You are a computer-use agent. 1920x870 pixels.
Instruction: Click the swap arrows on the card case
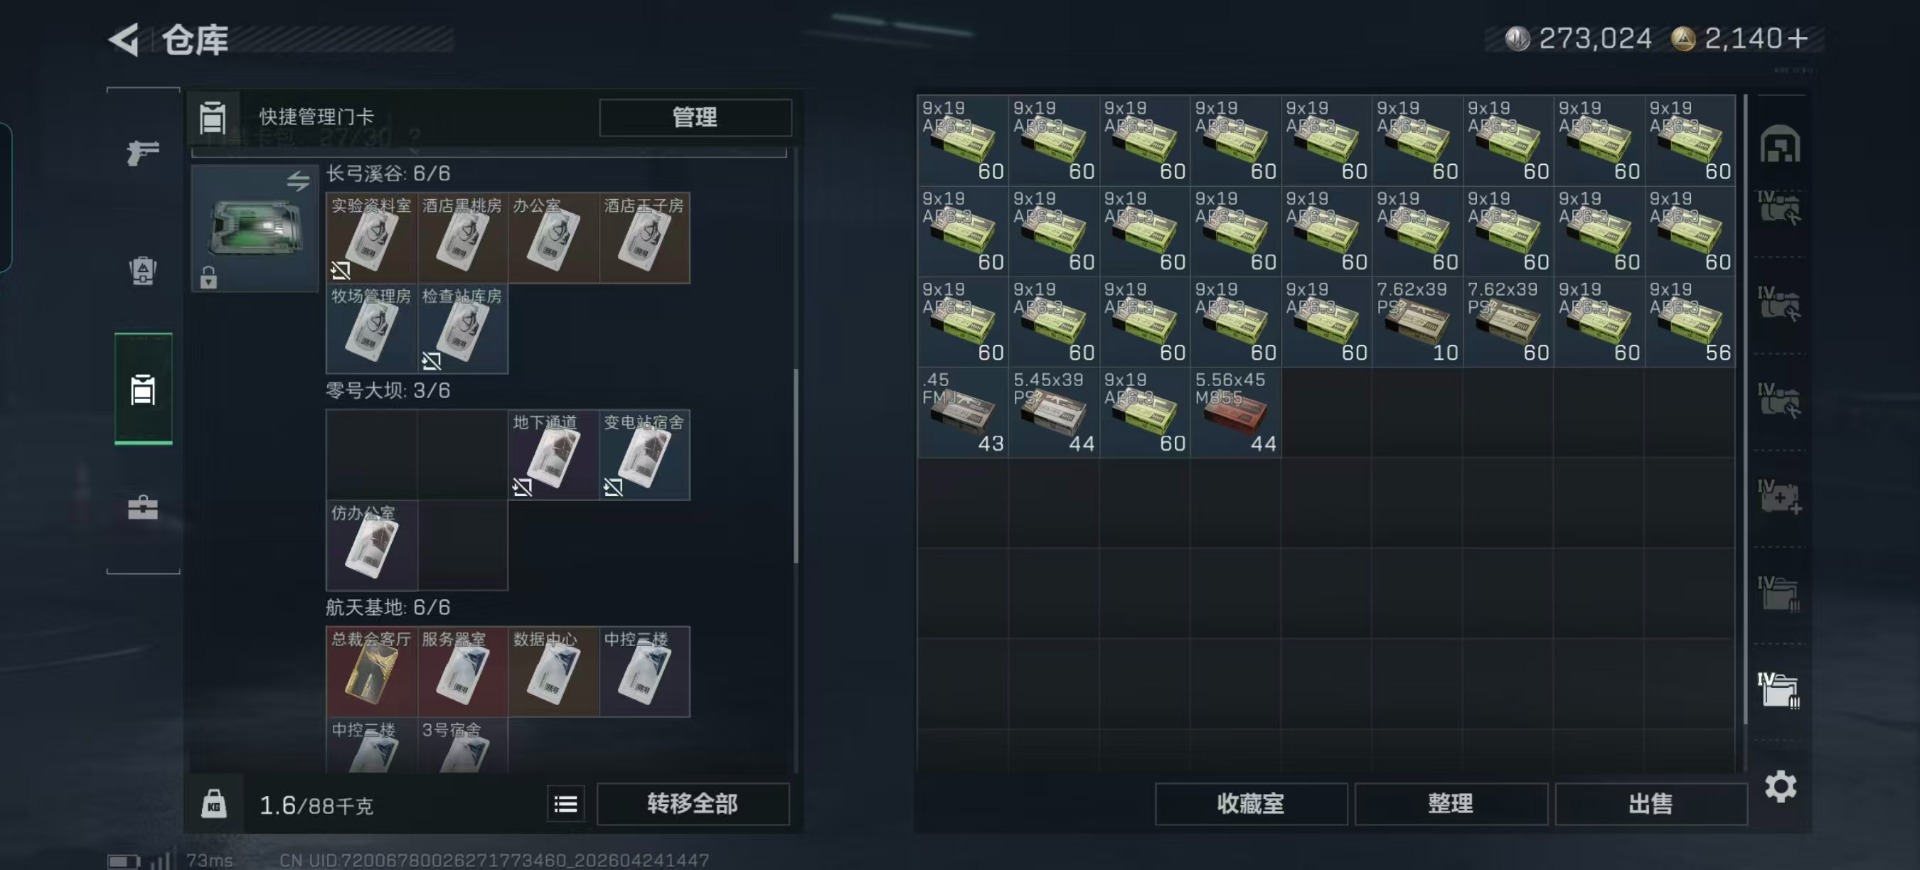pyautogui.click(x=298, y=181)
